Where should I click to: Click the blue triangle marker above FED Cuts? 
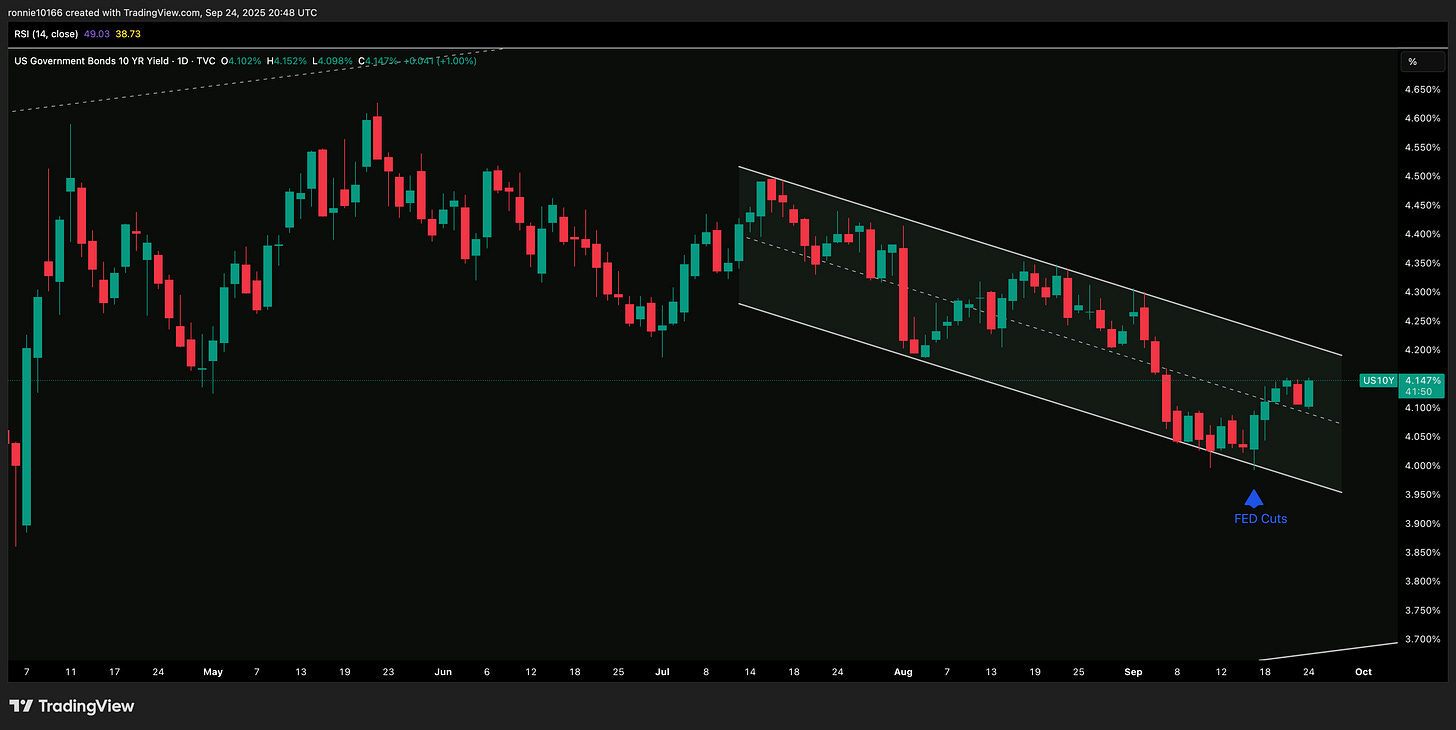pyautogui.click(x=1253, y=498)
